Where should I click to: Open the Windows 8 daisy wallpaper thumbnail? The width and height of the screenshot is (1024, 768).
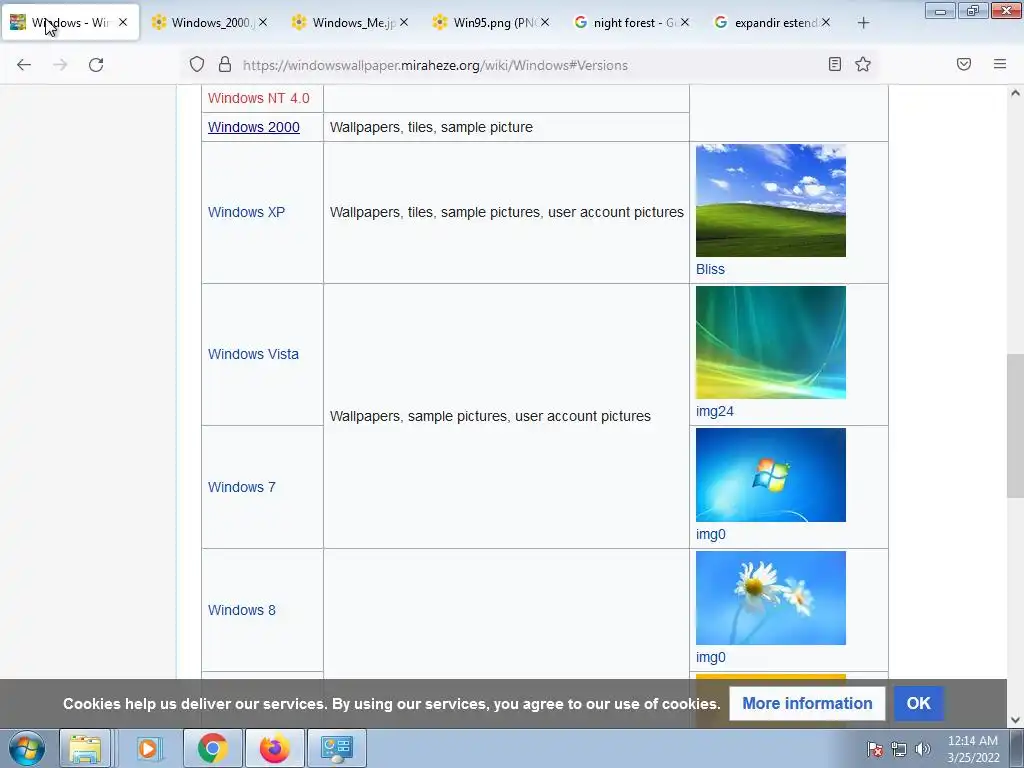(x=771, y=598)
